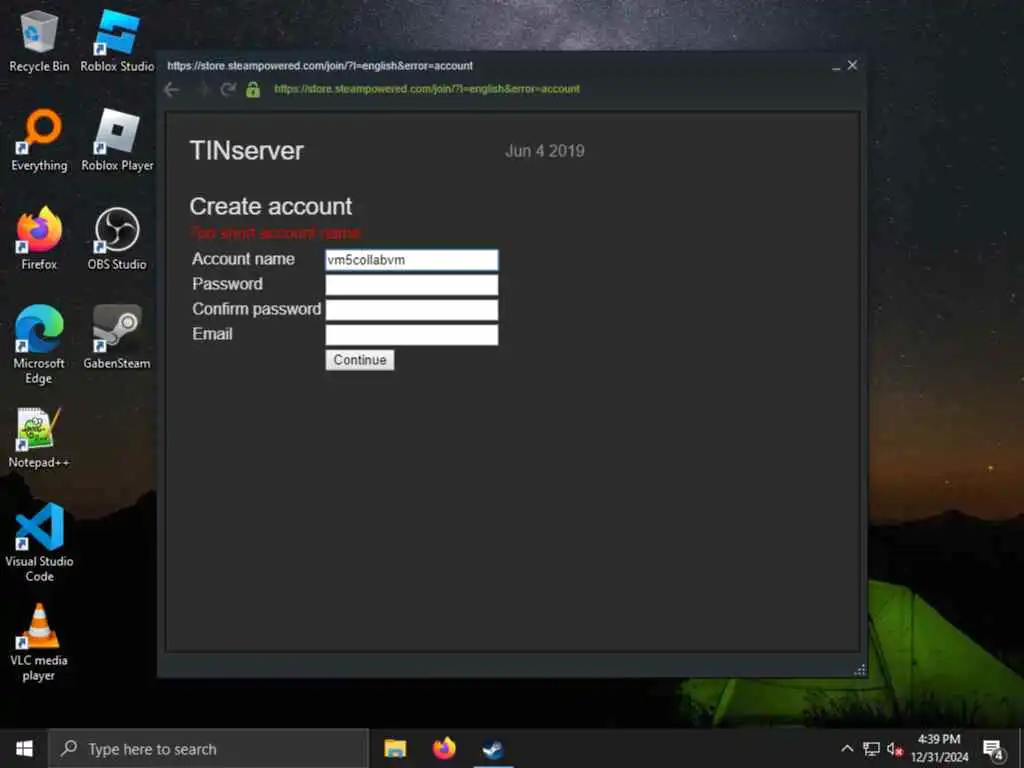Close the Steam browser window
This screenshot has width=1024, height=768.
pos(852,65)
